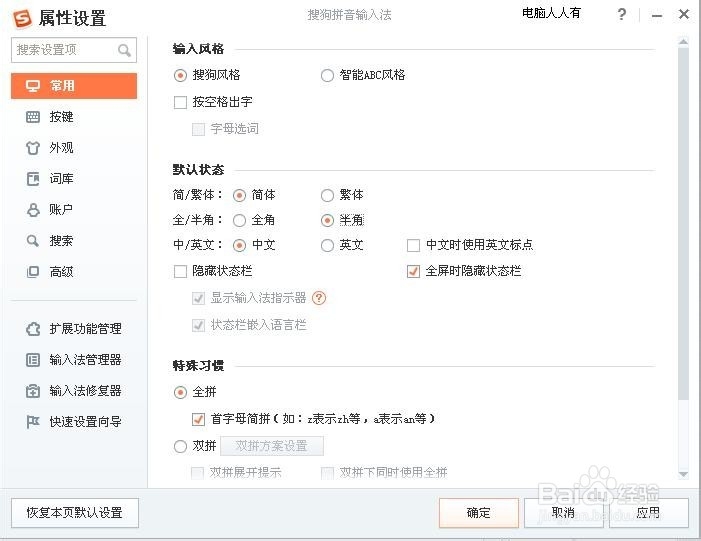This screenshot has height=541, width=701.
Task: Click the question mark help icon beside 显示输入法指示器
Action: pos(319,298)
